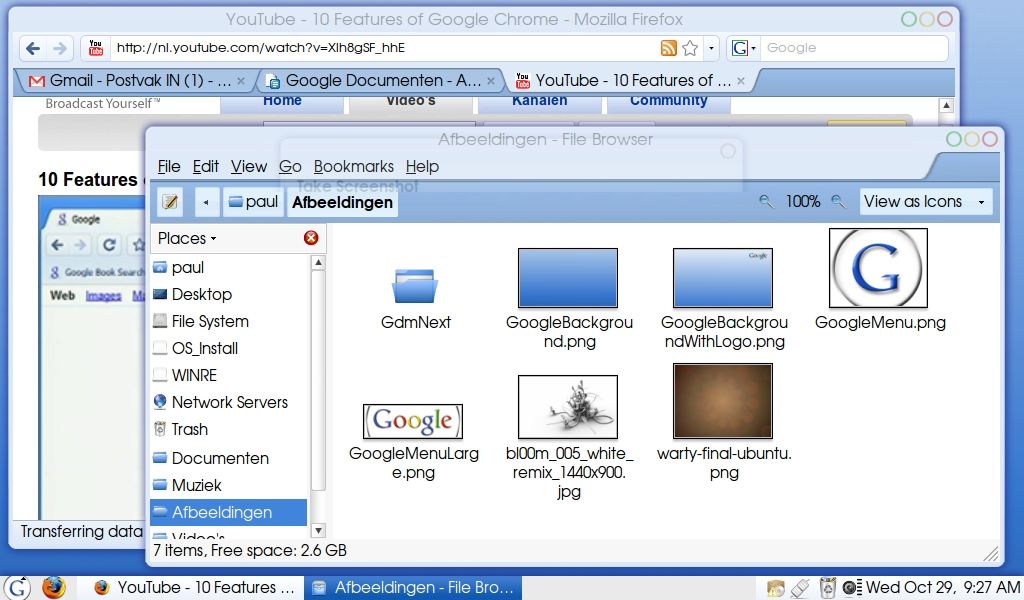Viewport: 1024px width, 600px height.
Task: Close the Places side pane
Action: point(311,238)
